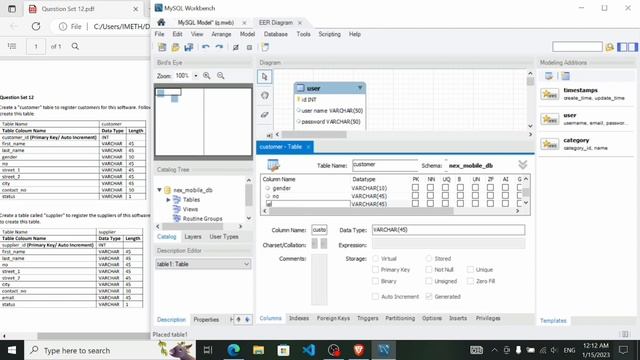Click the search icon next to toolbar search field
The height and width of the screenshot is (360, 640).
point(609,47)
